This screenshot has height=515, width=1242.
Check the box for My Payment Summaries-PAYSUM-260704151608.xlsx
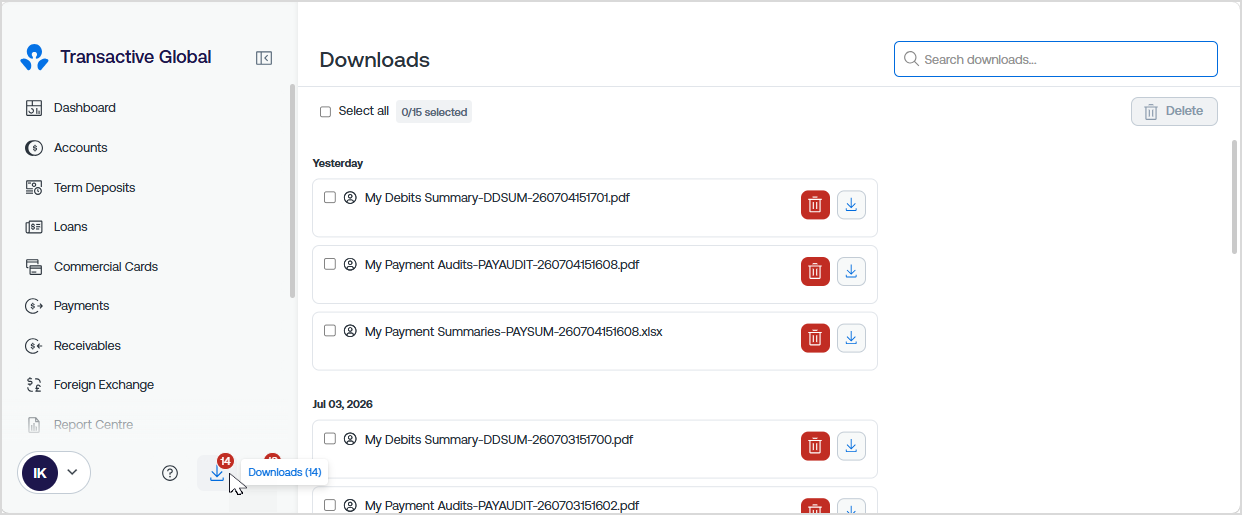330,330
